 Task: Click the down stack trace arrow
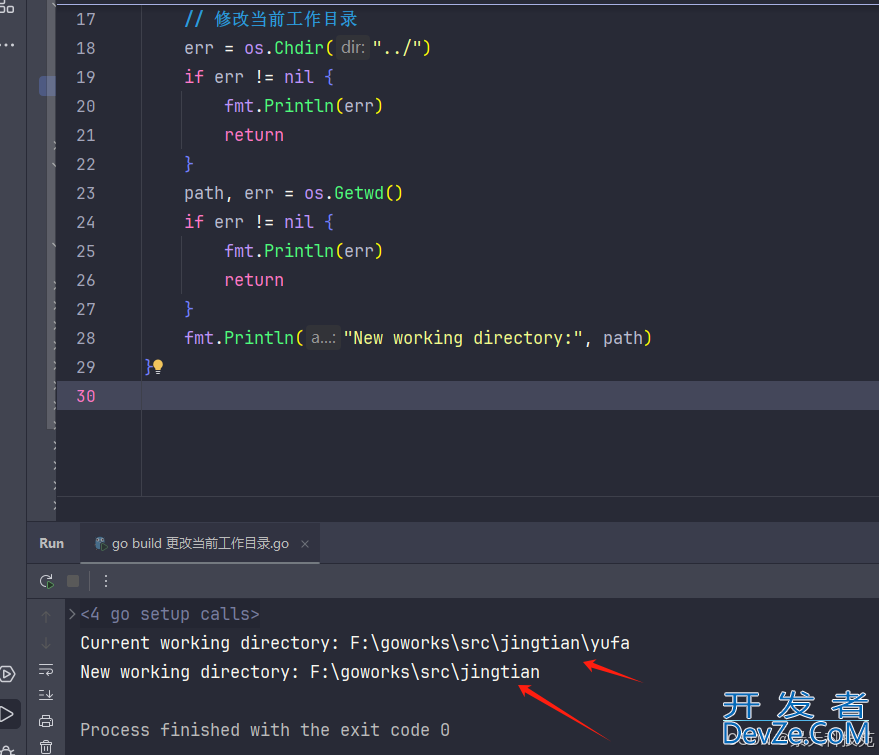(x=46, y=643)
